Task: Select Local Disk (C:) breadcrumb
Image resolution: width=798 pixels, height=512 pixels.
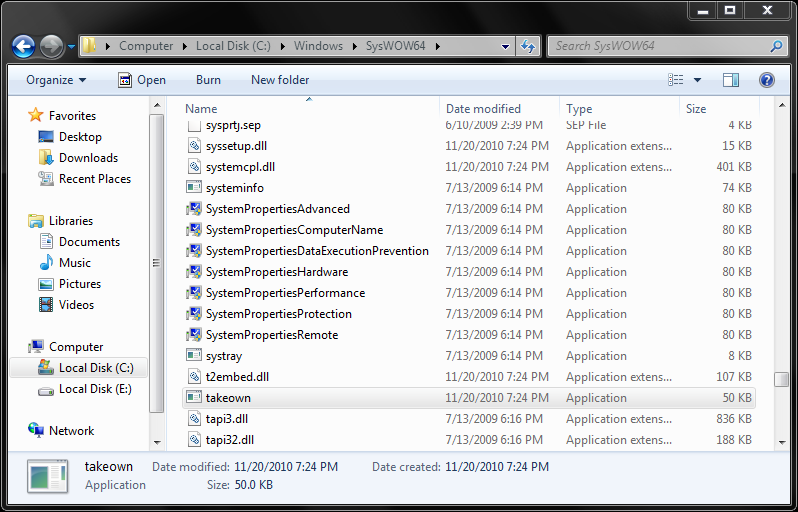Action: [233, 46]
